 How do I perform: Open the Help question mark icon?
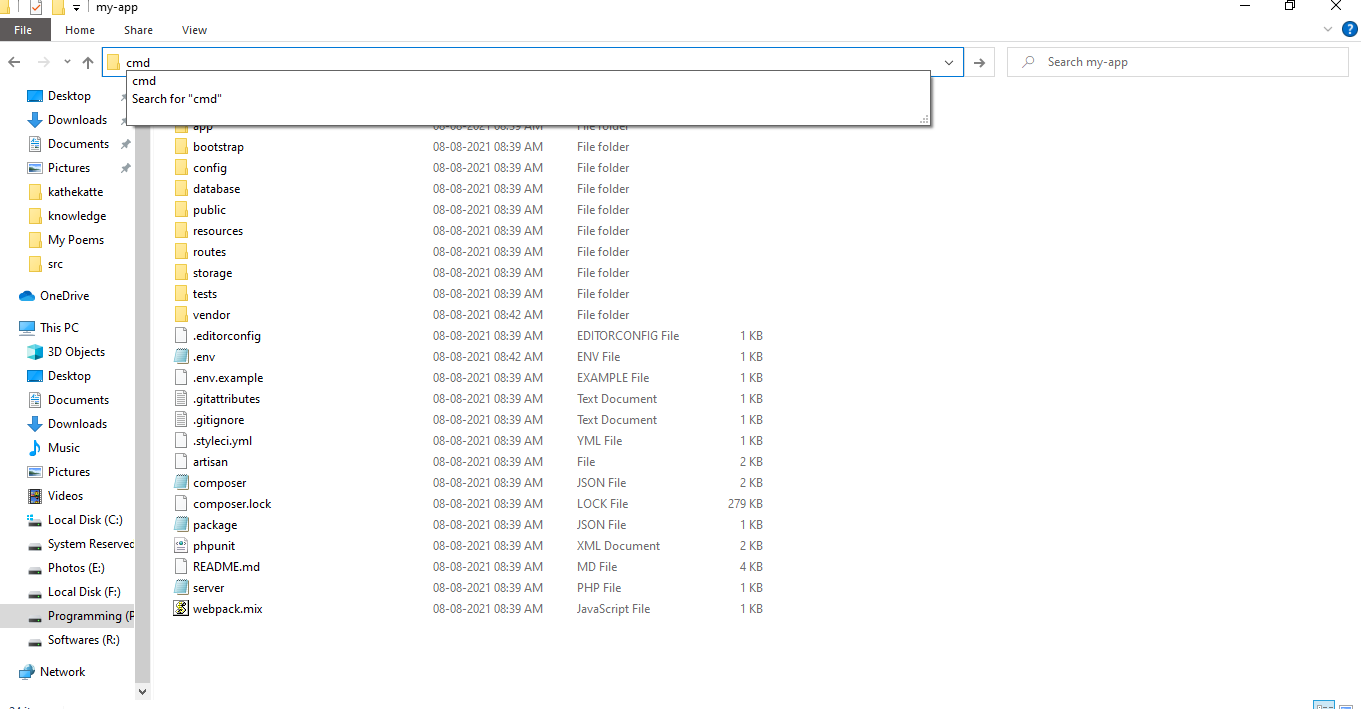pyautogui.click(x=1349, y=30)
